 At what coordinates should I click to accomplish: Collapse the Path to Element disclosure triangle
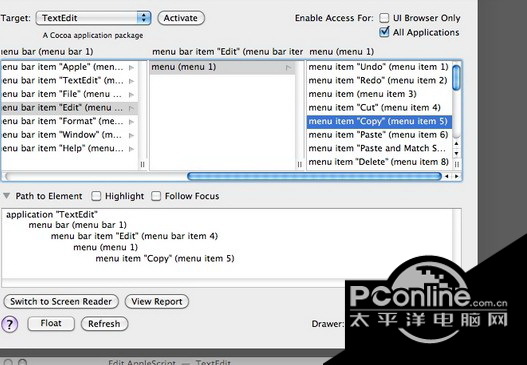pos(6,195)
